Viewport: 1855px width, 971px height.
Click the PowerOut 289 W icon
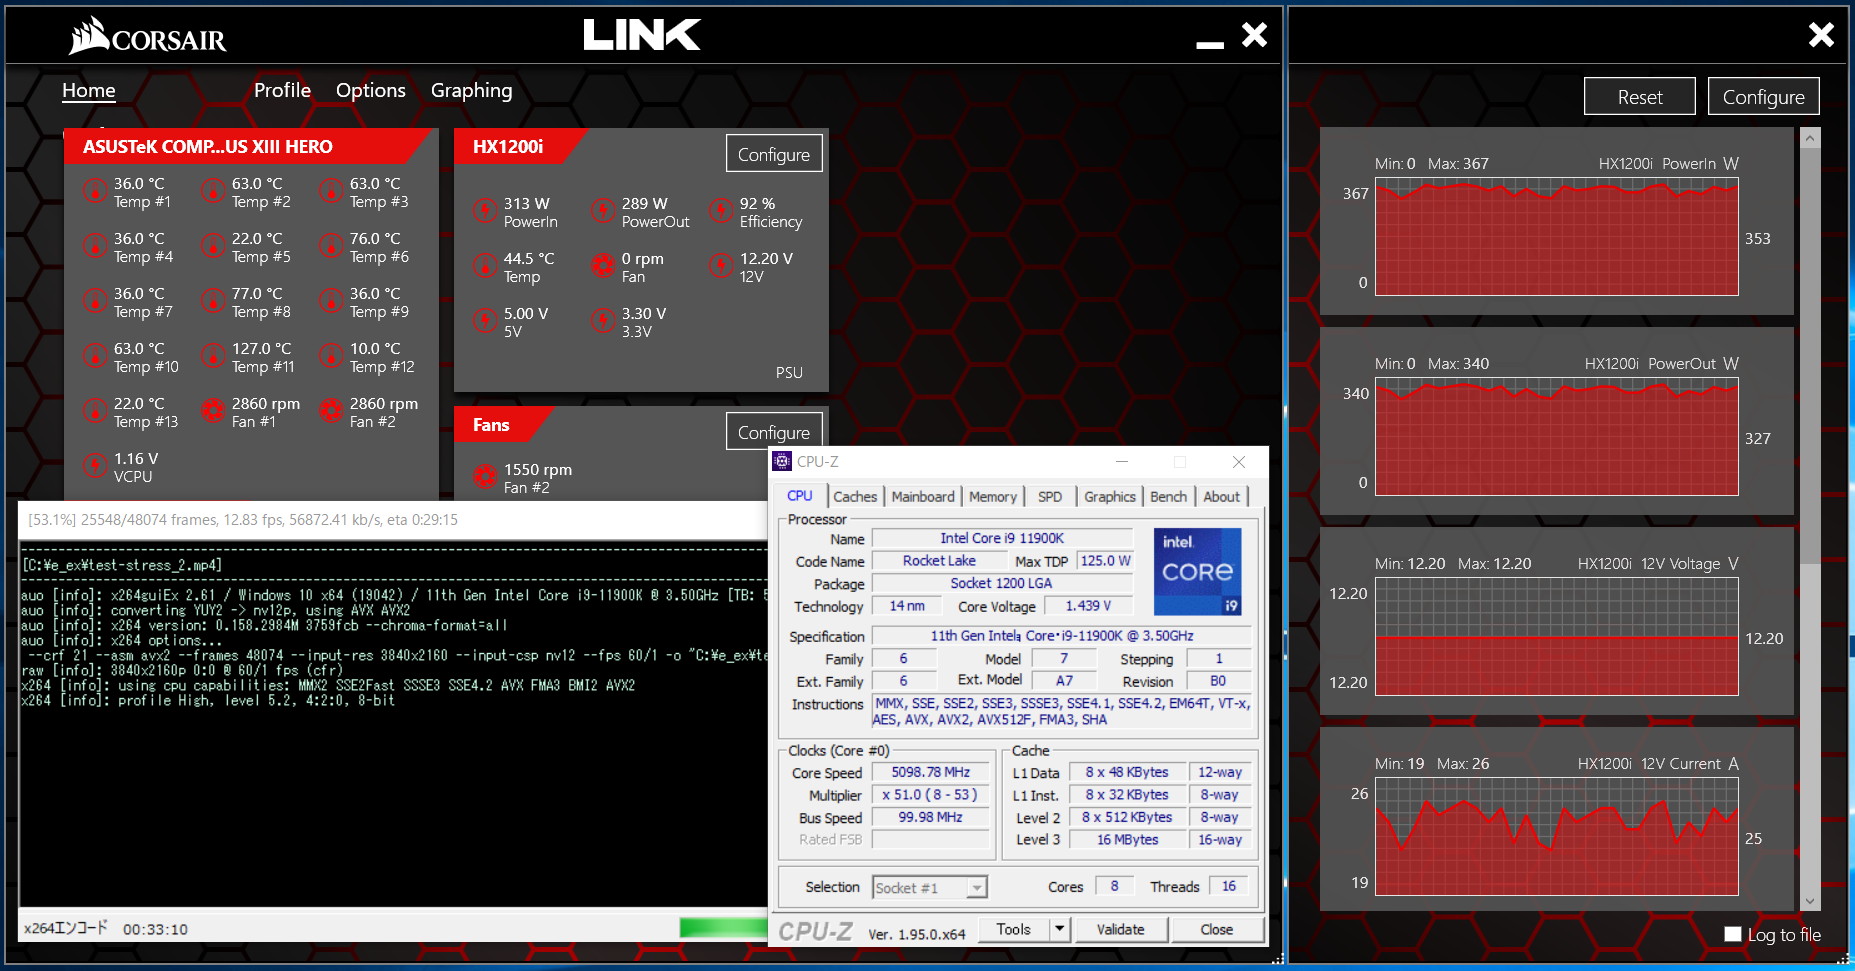tap(603, 210)
